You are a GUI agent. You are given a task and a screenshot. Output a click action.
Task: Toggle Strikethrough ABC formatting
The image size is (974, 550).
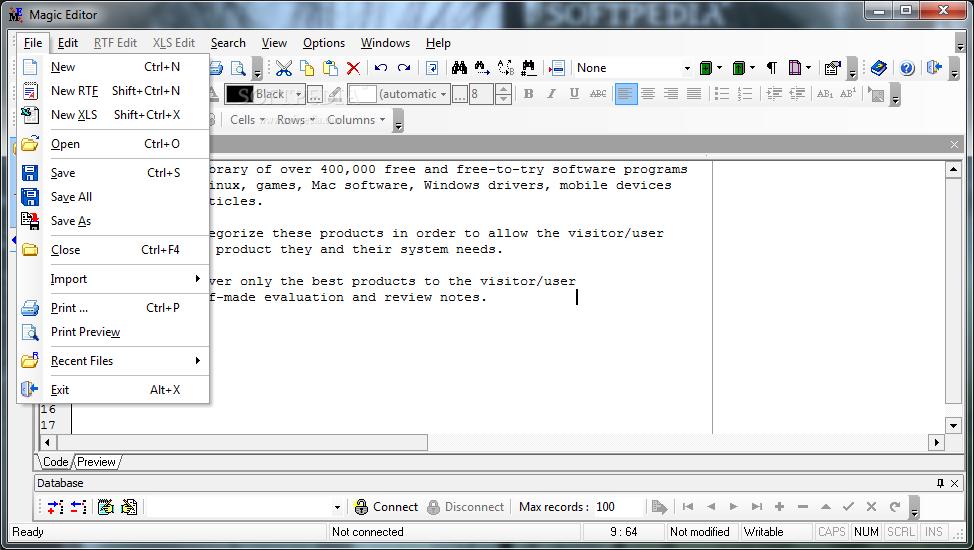coord(598,94)
